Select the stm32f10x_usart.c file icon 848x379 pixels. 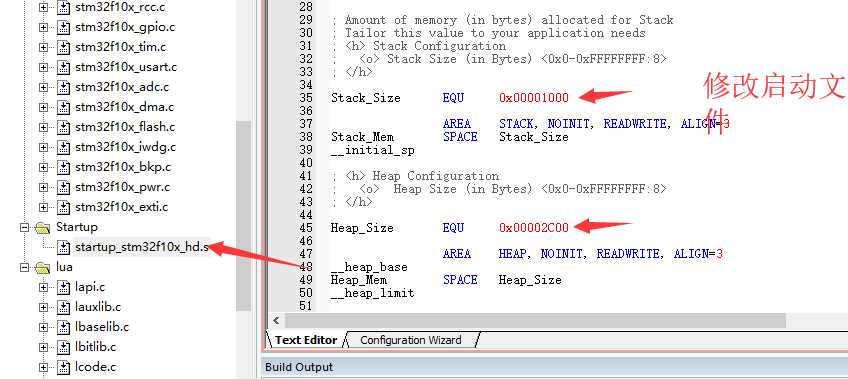(64, 68)
